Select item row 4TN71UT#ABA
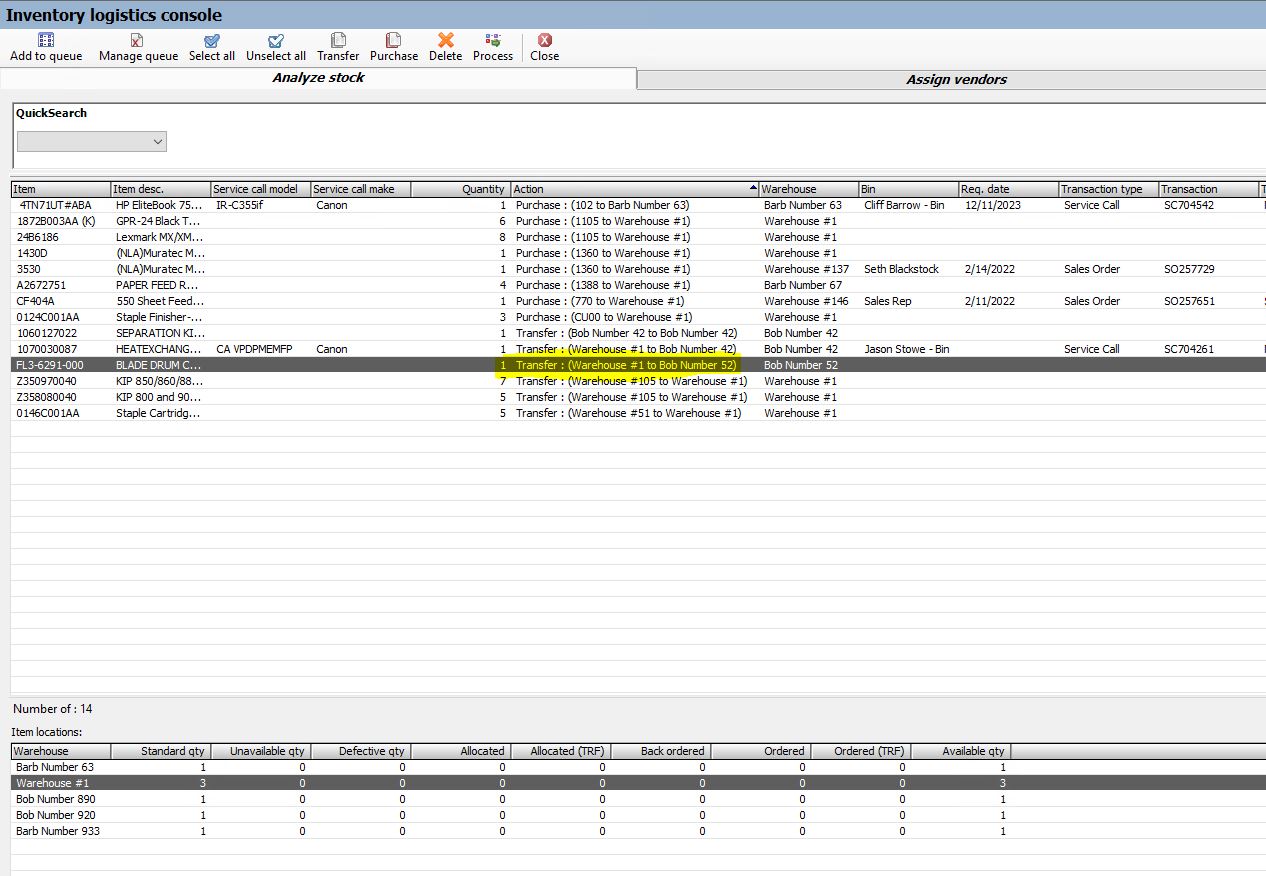 point(638,205)
